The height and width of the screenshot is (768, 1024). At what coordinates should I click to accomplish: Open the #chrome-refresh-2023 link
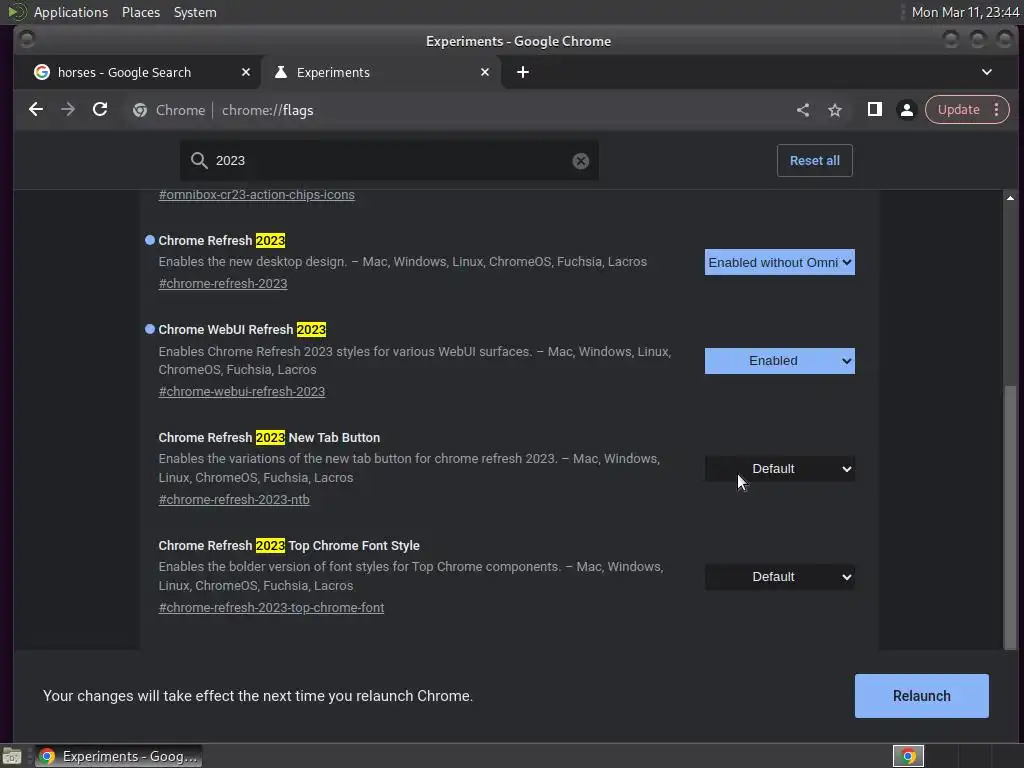[223, 283]
